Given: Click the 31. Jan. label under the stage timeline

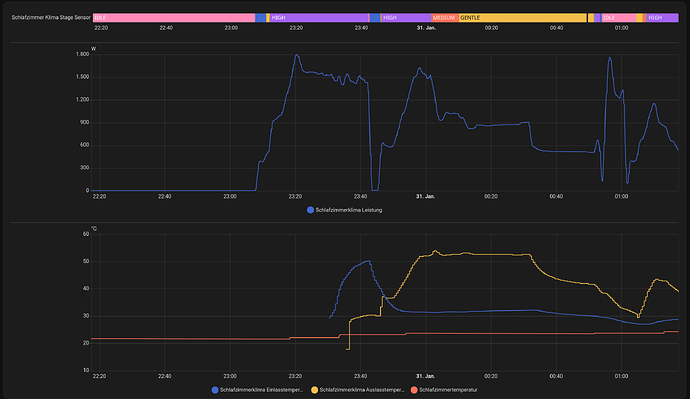Looking at the screenshot, I should click(426, 28).
